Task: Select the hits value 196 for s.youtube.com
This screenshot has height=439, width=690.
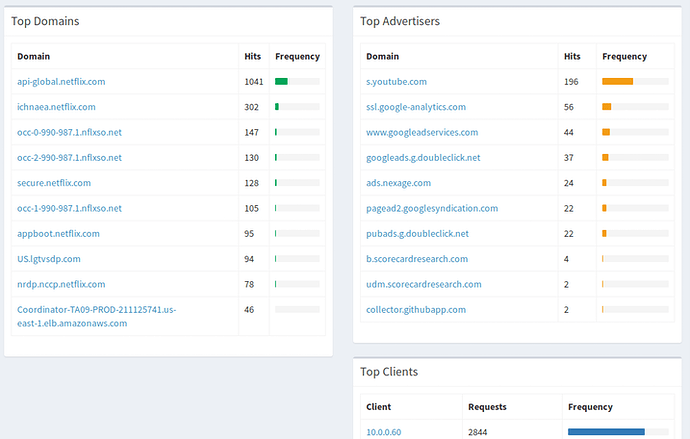Action: (x=571, y=82)
